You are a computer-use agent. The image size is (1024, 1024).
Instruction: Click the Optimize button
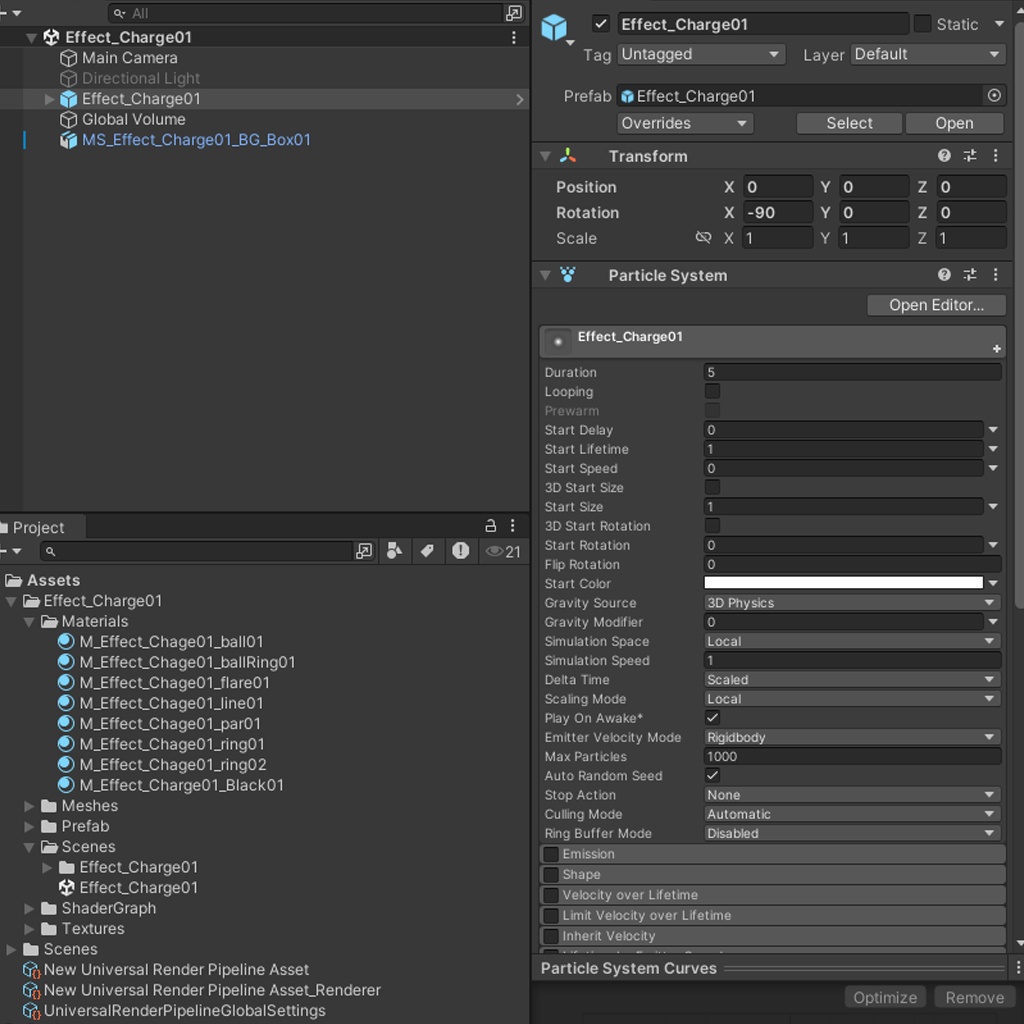click(x=884, y=997)
